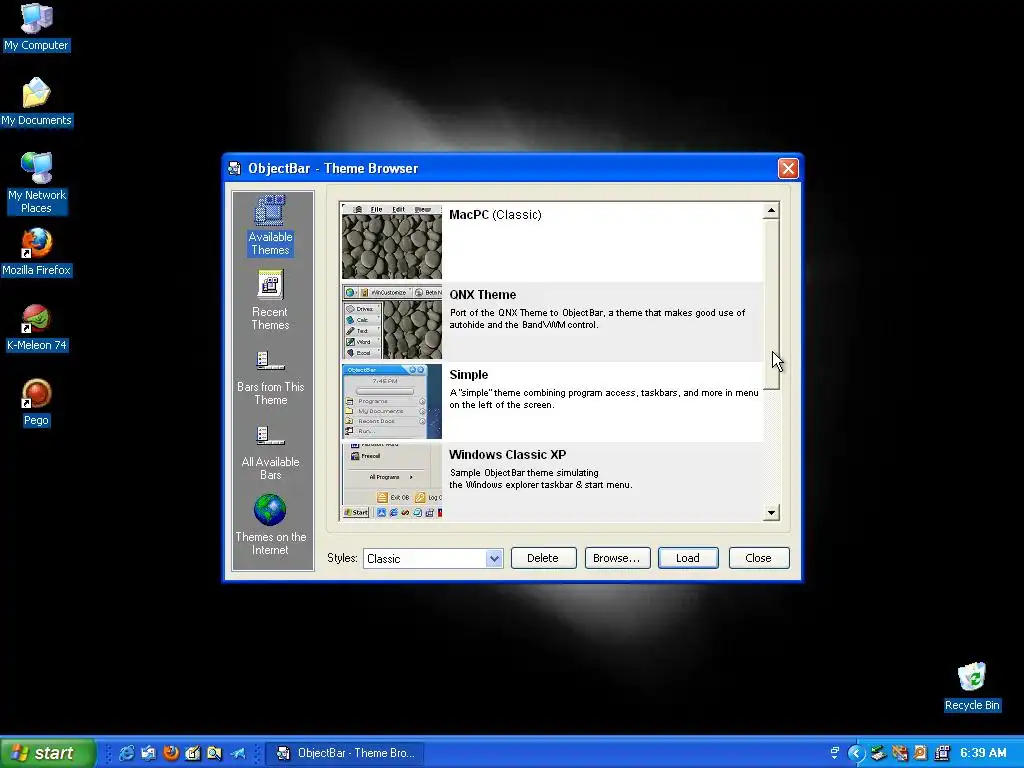Click the Simple theme title text

[468, 375]
